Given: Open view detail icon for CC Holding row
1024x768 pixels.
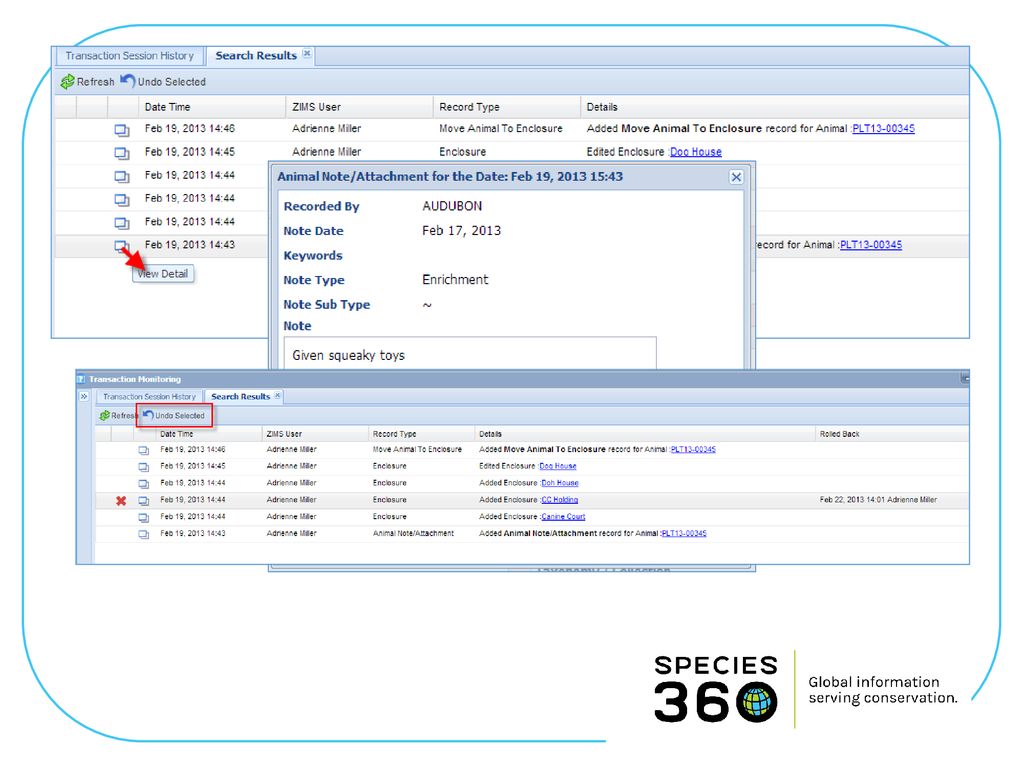Looking at the screenshot, I should click(x=144, y=501).
